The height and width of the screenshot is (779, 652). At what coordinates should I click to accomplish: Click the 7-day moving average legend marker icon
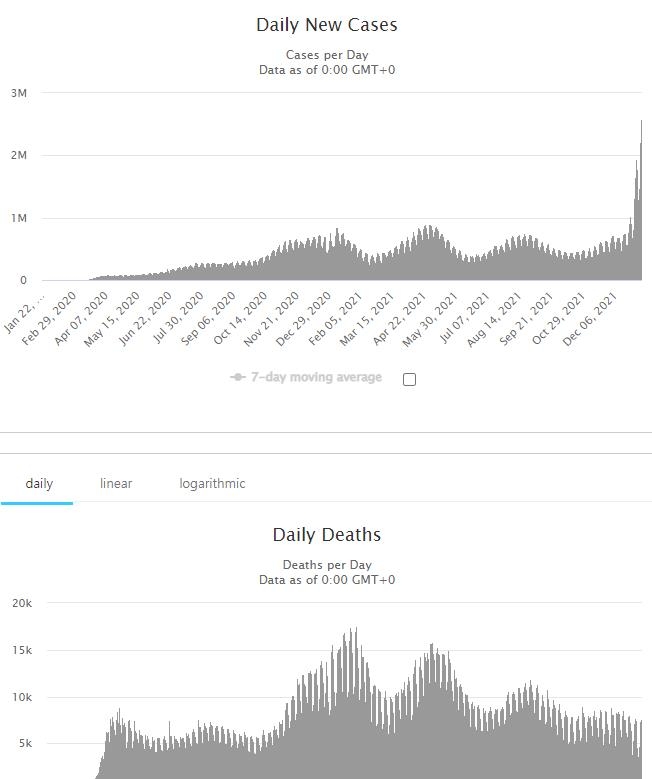(x=238, y=377)
